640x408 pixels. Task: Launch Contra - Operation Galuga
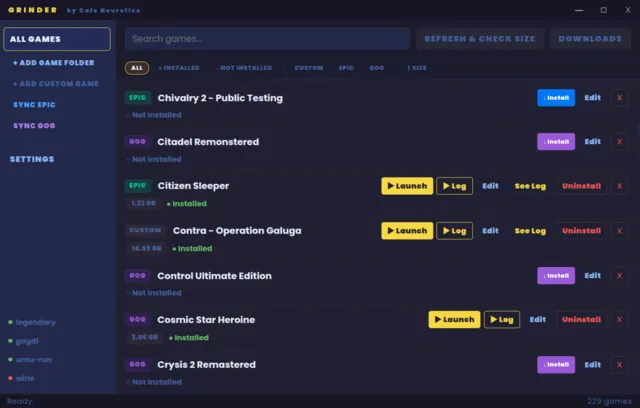coord(407,231)
